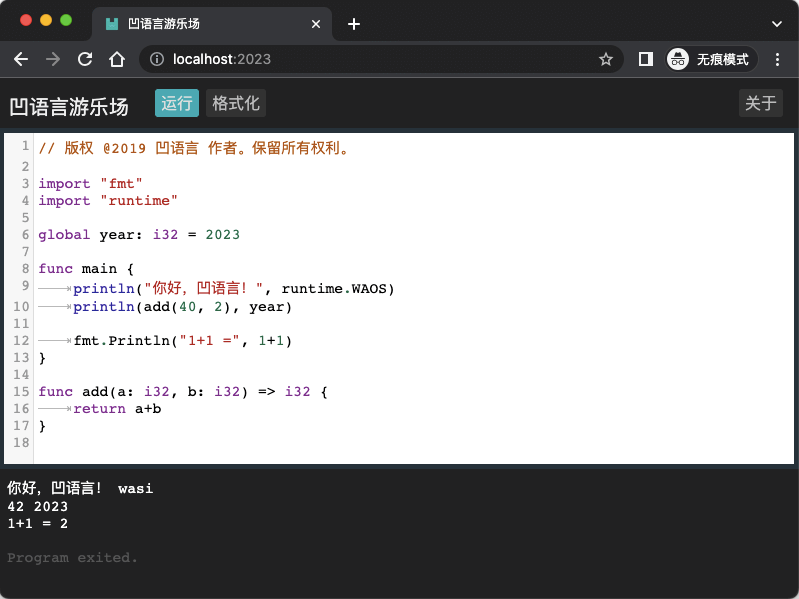Click the 凹语言游乐场 page title
Image resolution: width=799 pixels, height=599 pixels.
[x=69, y=106]
